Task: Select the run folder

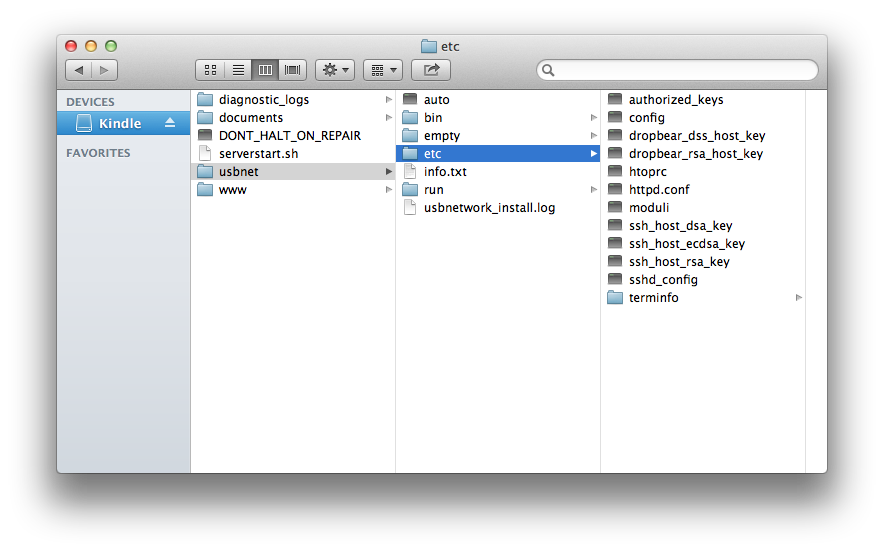Action: coord(498,189)
